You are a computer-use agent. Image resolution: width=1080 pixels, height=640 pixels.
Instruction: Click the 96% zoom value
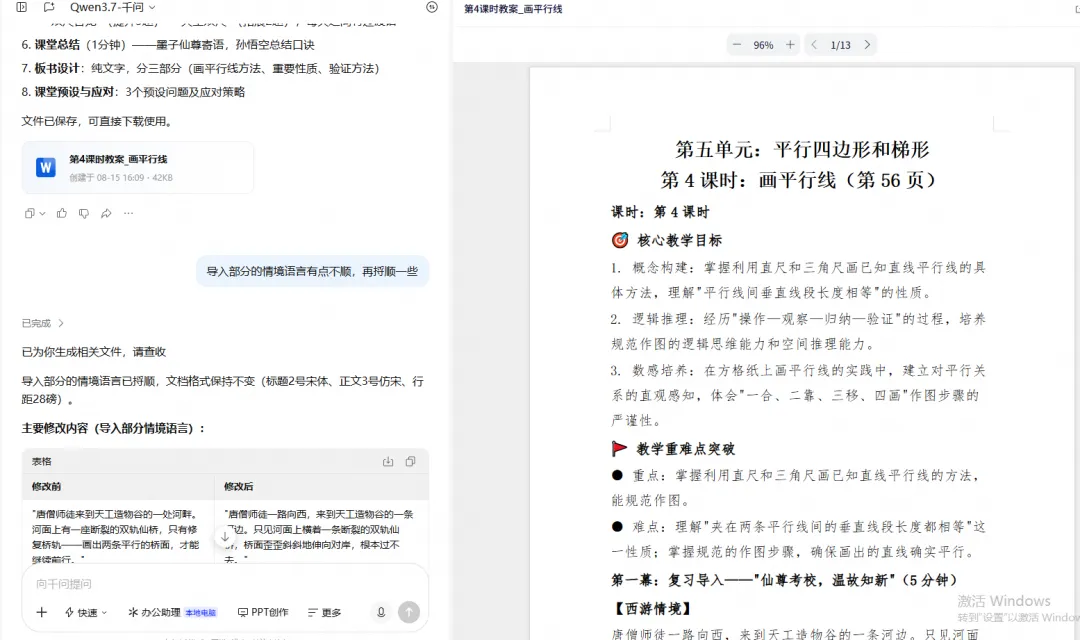coord(763,45)
